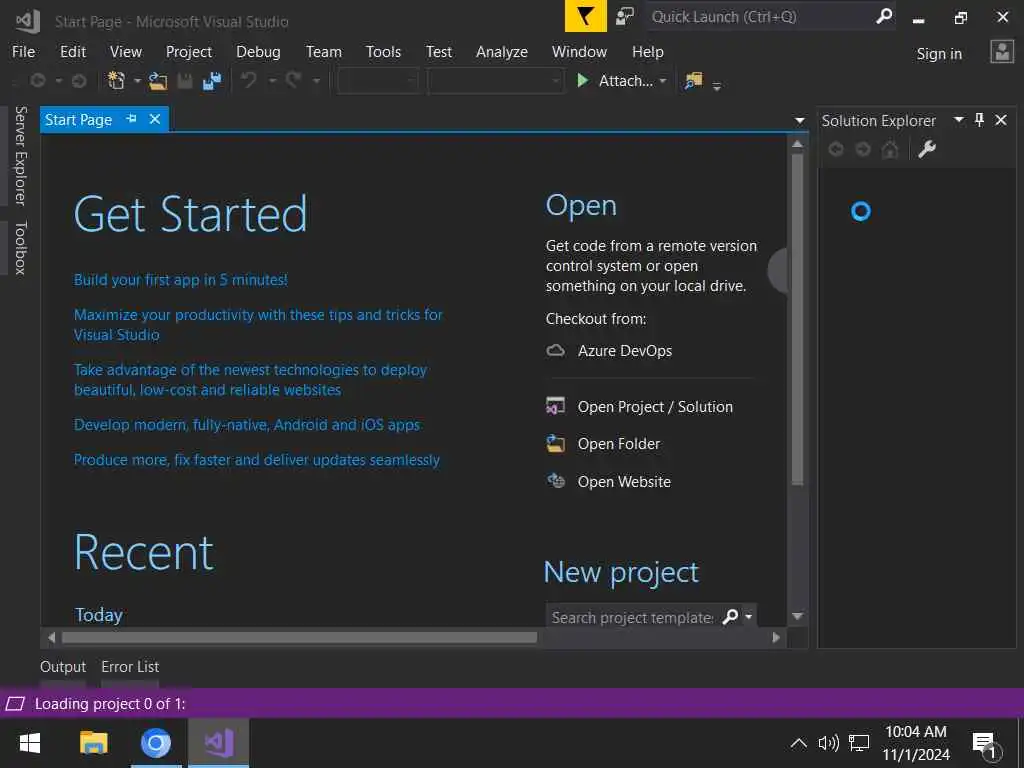Click the Redo toolbar icon
The image size is (1024, 768).
(x=293, y=80)
